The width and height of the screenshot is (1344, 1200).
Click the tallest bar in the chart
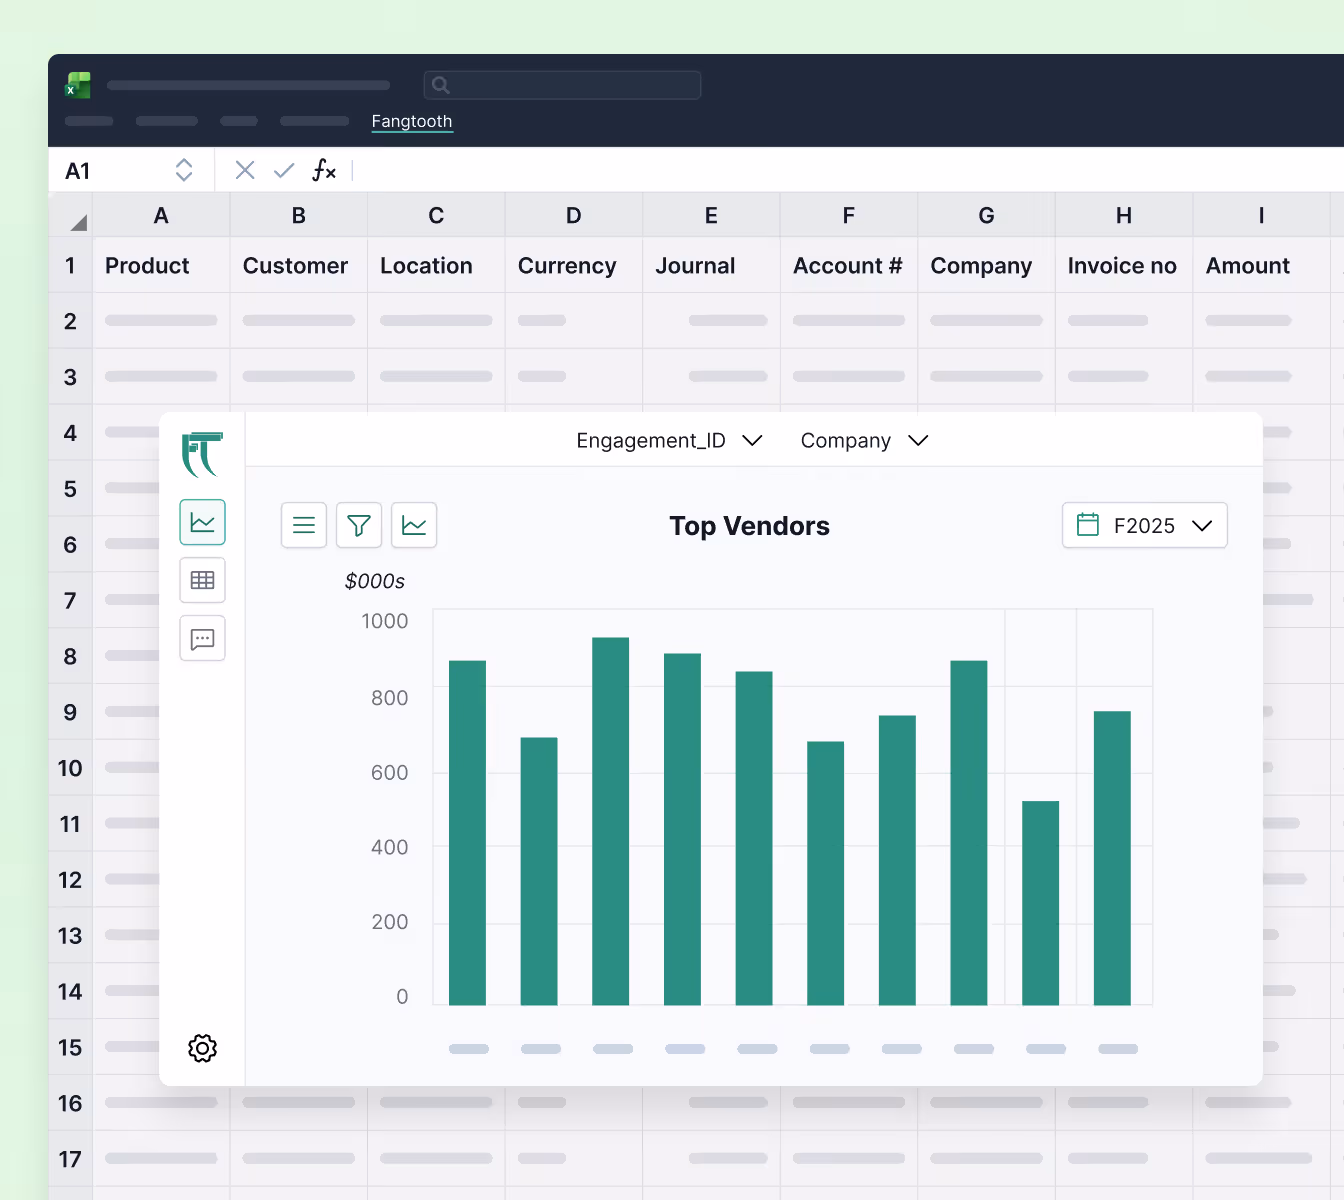click(x=610, y=821)
